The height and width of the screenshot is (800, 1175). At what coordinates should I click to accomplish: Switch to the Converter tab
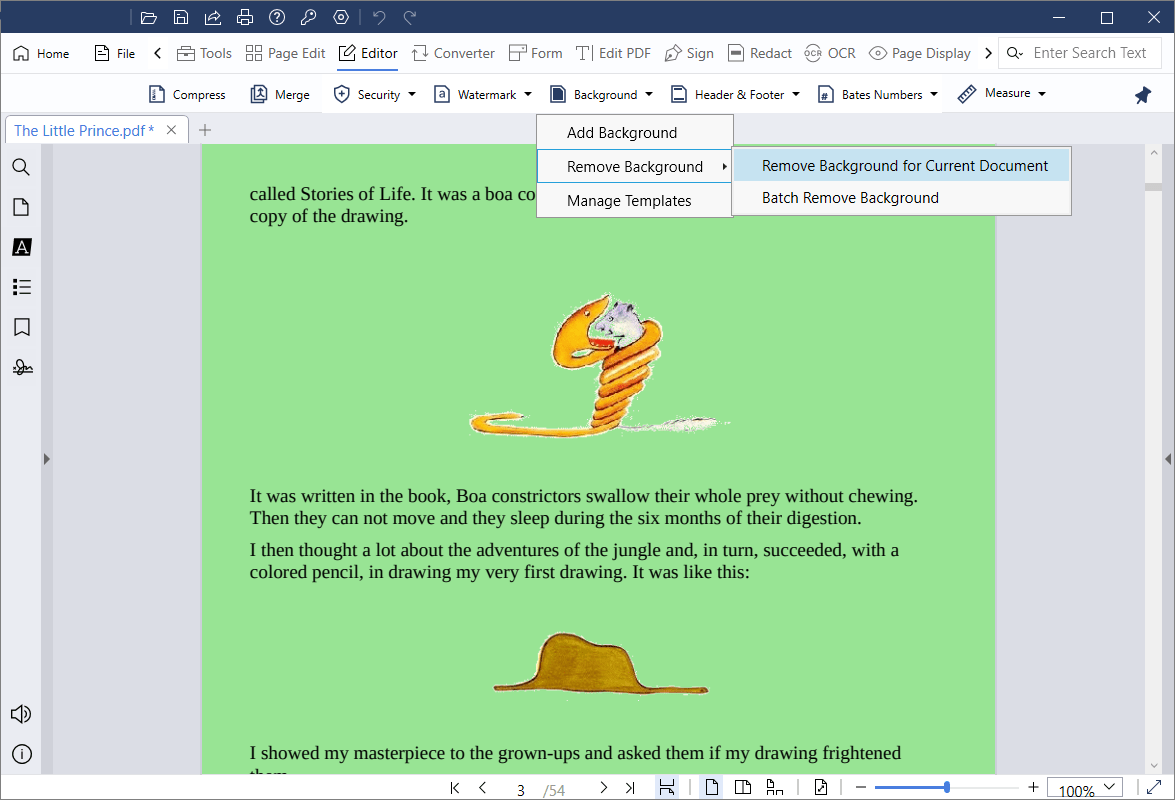(x=453, y=53)
